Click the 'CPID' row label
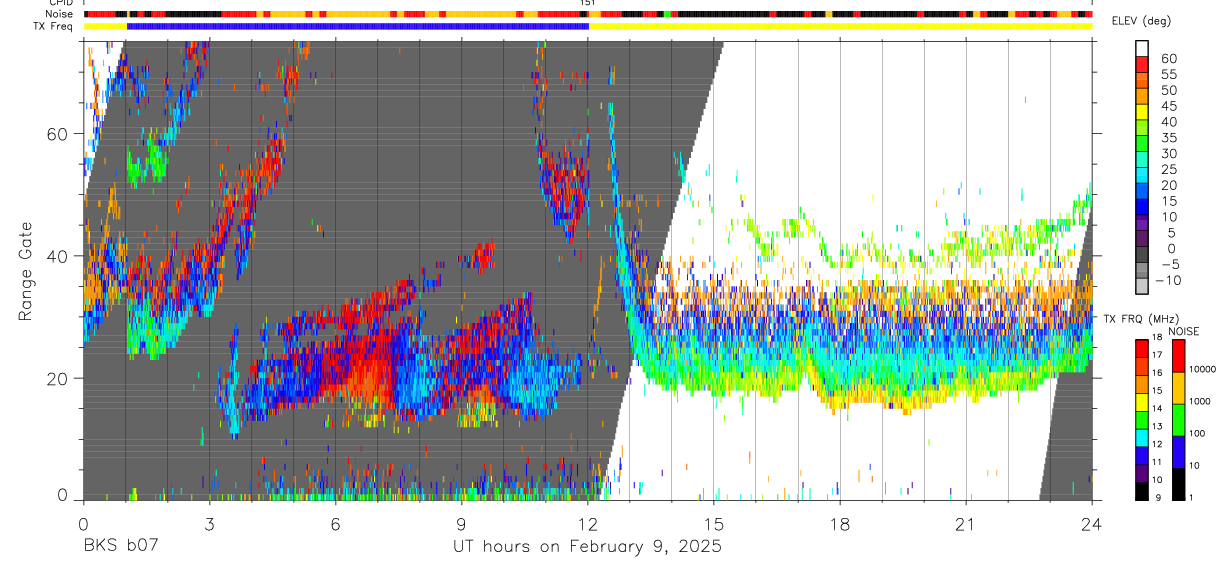The image size is (1228, 567). tap(60, 3)
